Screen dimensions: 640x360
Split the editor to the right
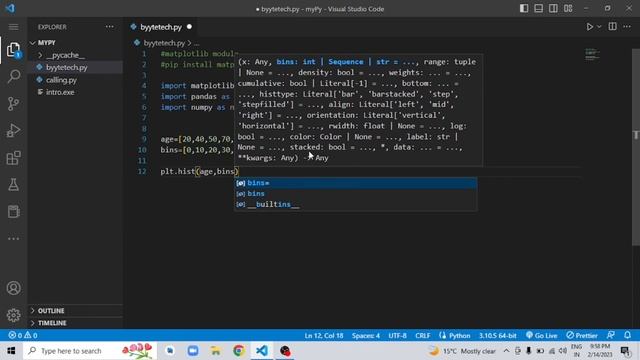tap(612, 27)
